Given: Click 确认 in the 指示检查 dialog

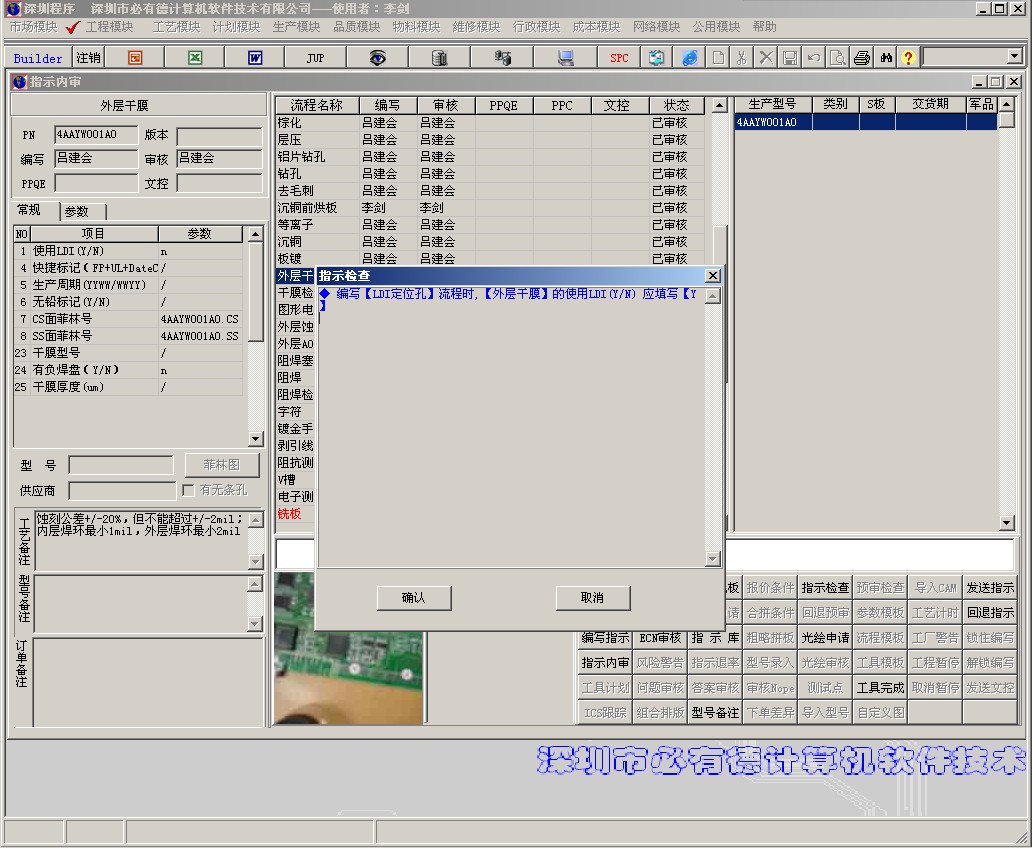Looking at the screenshot, I should (413, 598).
